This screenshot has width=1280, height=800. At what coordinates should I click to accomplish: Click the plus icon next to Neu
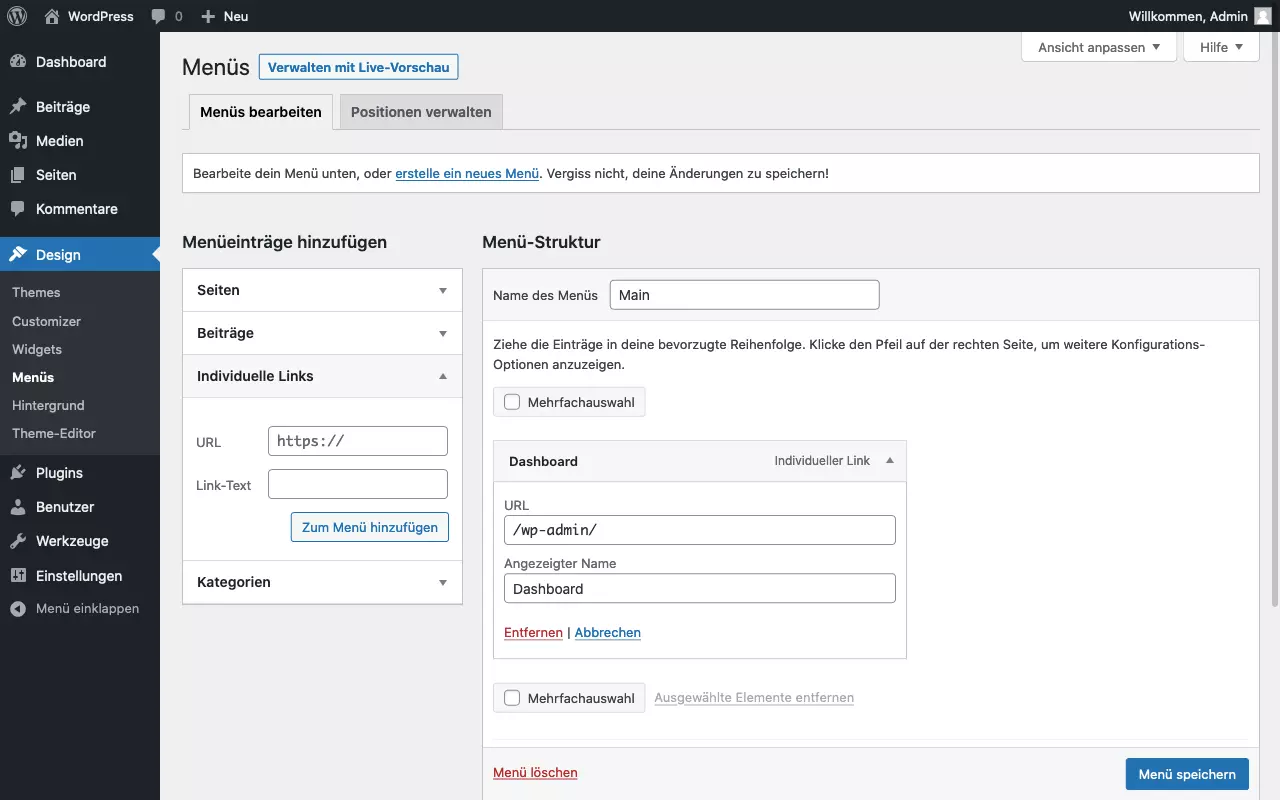coord(208,16)
